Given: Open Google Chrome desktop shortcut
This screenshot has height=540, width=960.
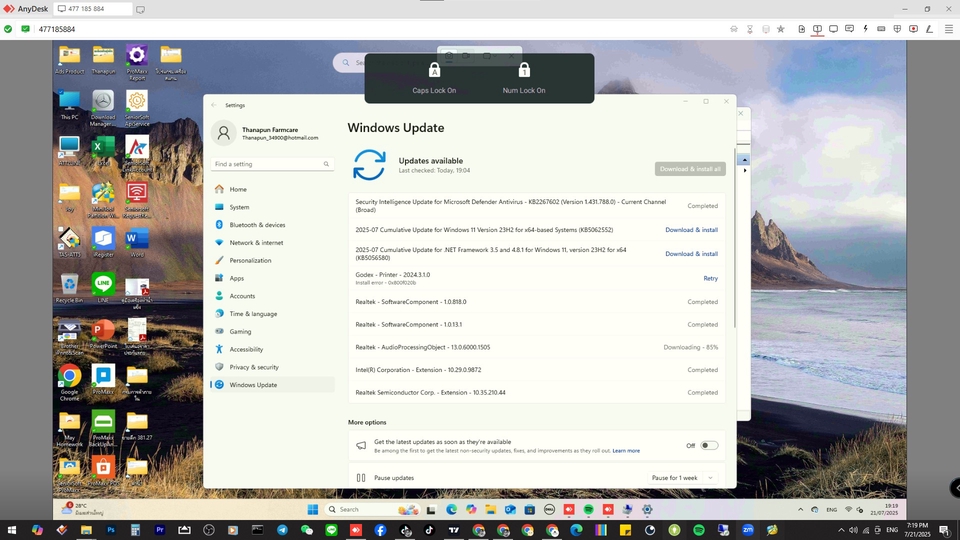Looking at the screenshot, I should (x=69, y=381).
